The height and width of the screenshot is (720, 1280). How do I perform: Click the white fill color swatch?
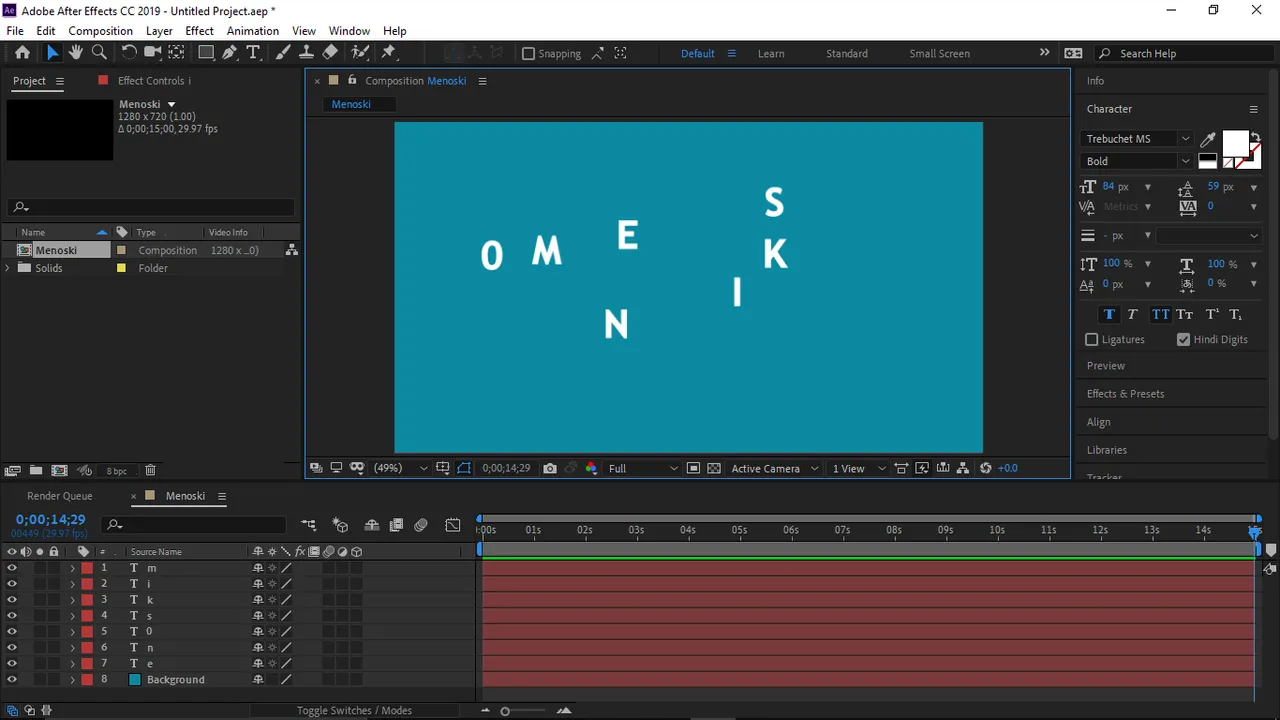pyautogui.click(x=1235, y=144)
